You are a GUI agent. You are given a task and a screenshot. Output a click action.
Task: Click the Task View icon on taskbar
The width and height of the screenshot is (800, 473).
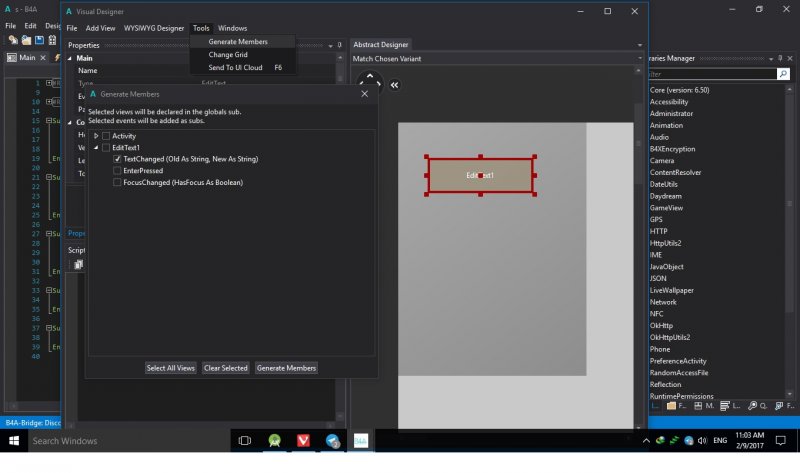[245, 440]
